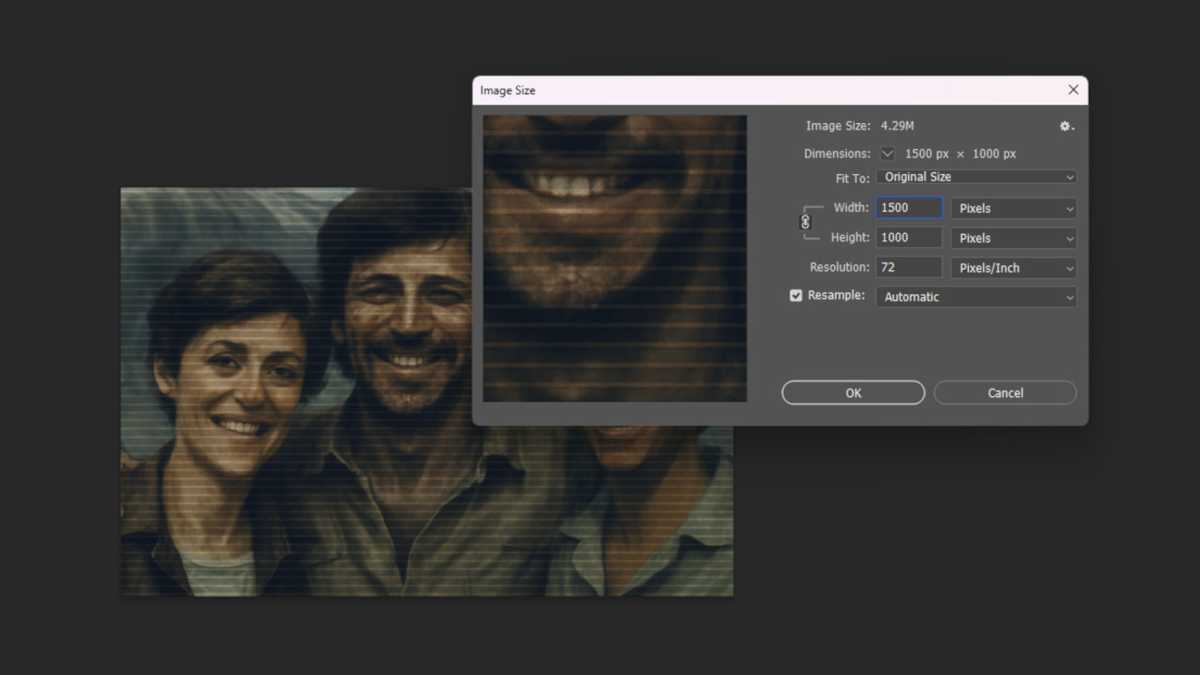Open the Image Size options gear menu
The image size is (1200, 675).
point(1066,126)
